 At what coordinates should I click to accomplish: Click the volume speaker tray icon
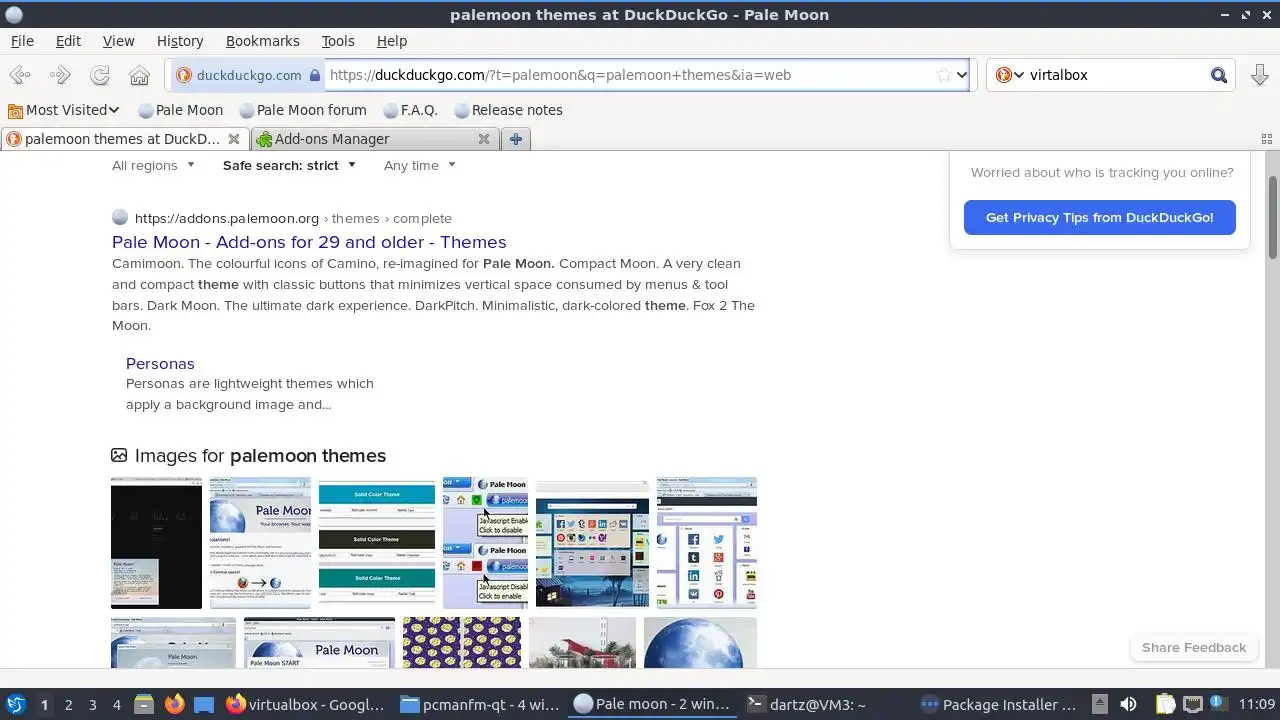coord(1128,704)
